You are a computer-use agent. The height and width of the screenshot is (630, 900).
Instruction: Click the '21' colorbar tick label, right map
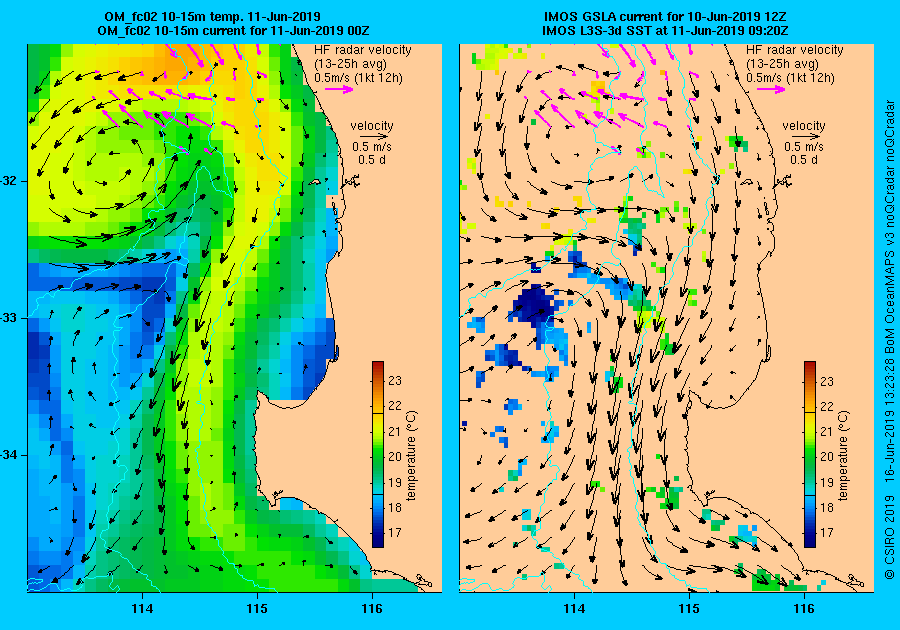827,431
